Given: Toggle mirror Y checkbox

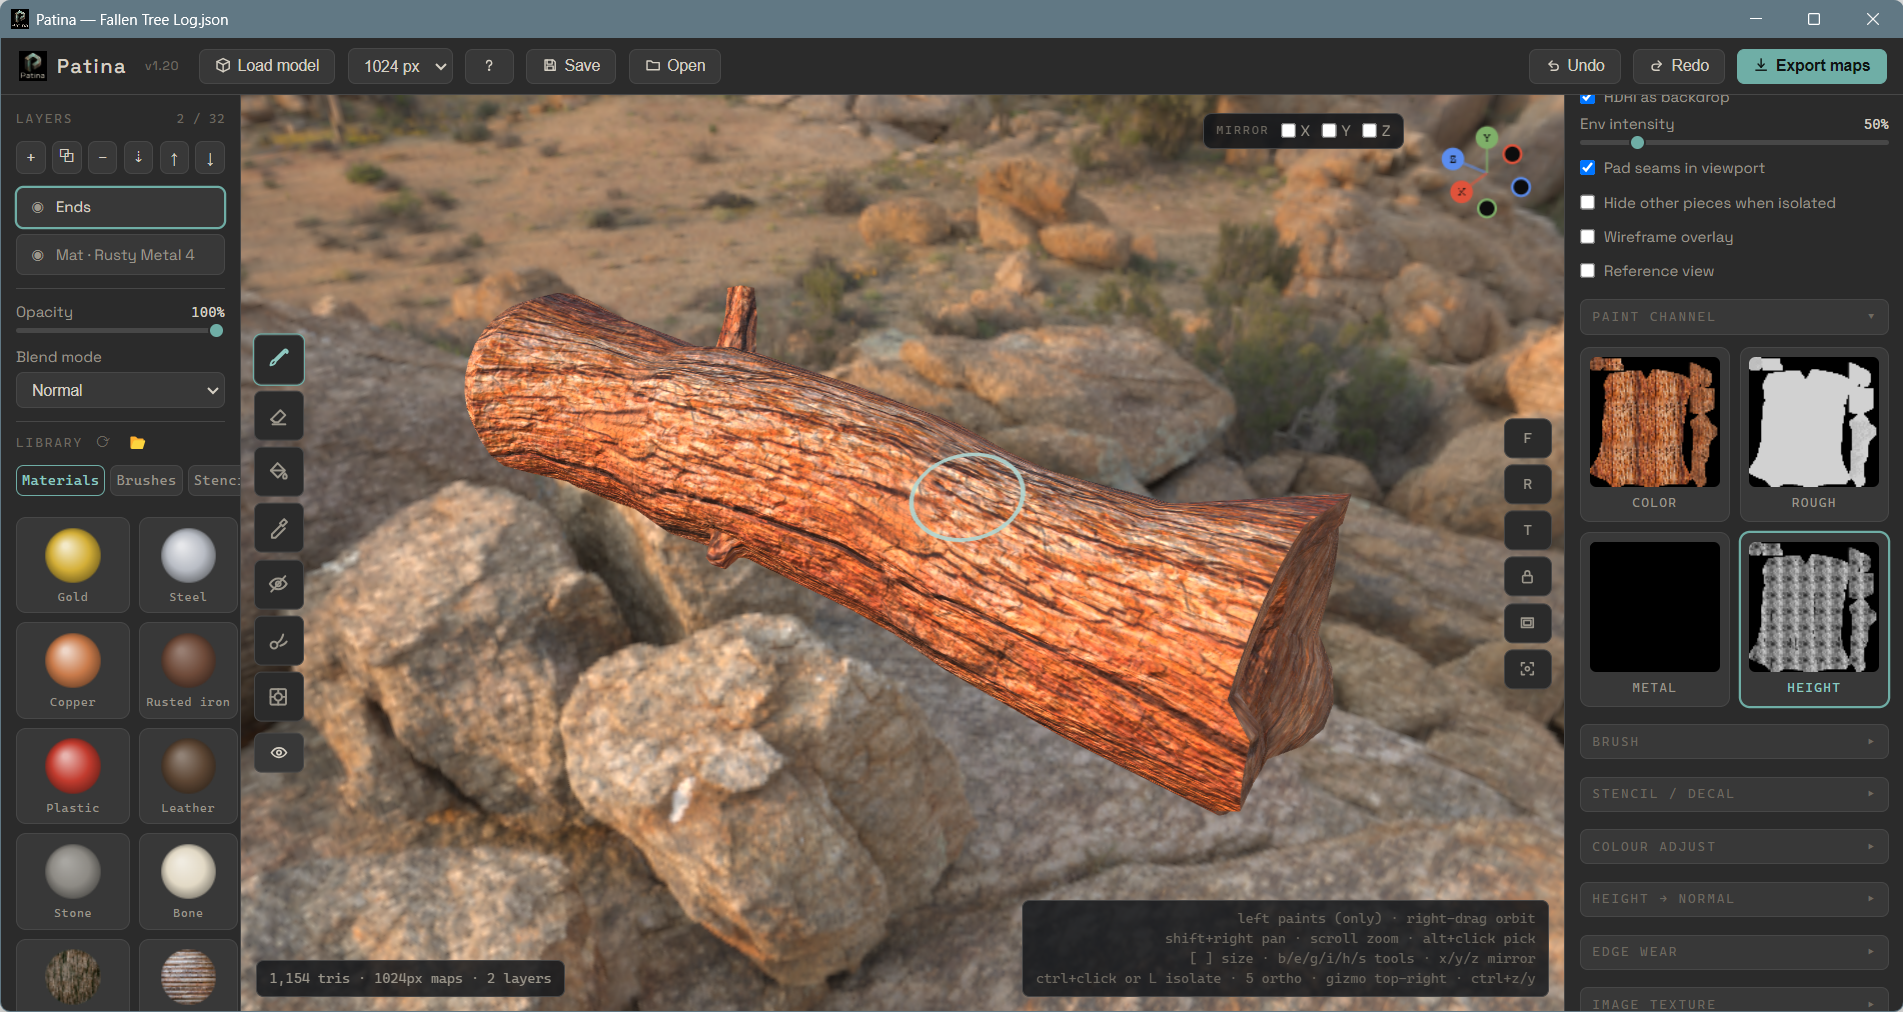Looking at the screenshot, I should pos(1329,131).
